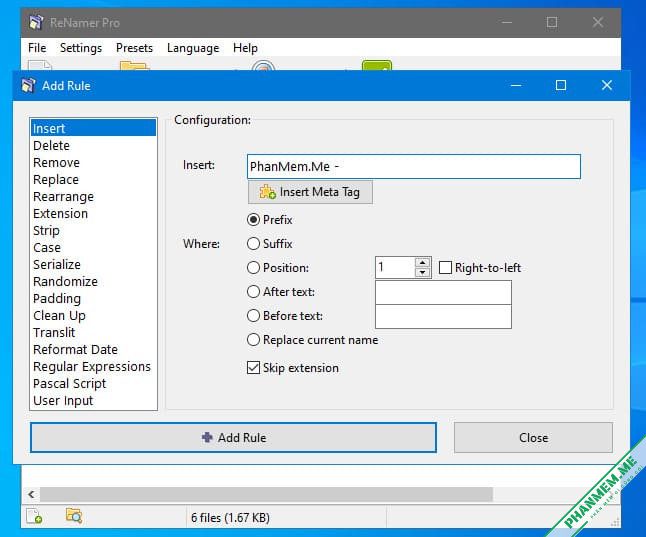The width and height of the screenshot is (646, 537).
Task: Increase Position value with up arrow
Action: pos(422,263)
